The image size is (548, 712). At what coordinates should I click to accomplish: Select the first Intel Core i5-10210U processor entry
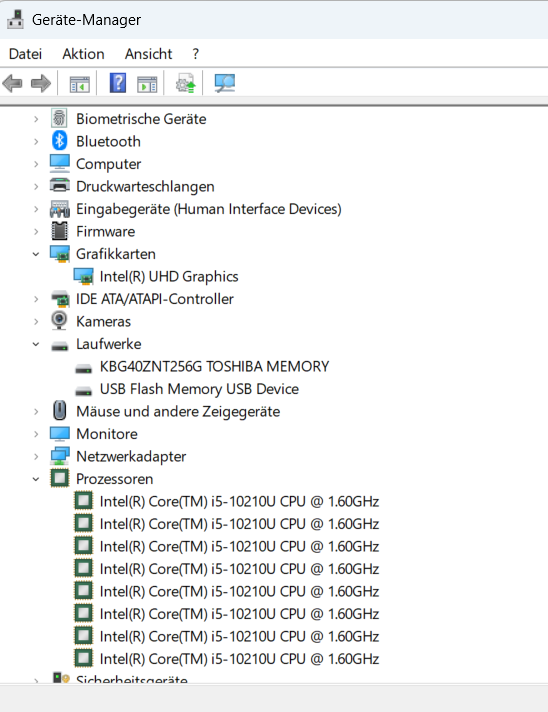click(x=239, y=501)
